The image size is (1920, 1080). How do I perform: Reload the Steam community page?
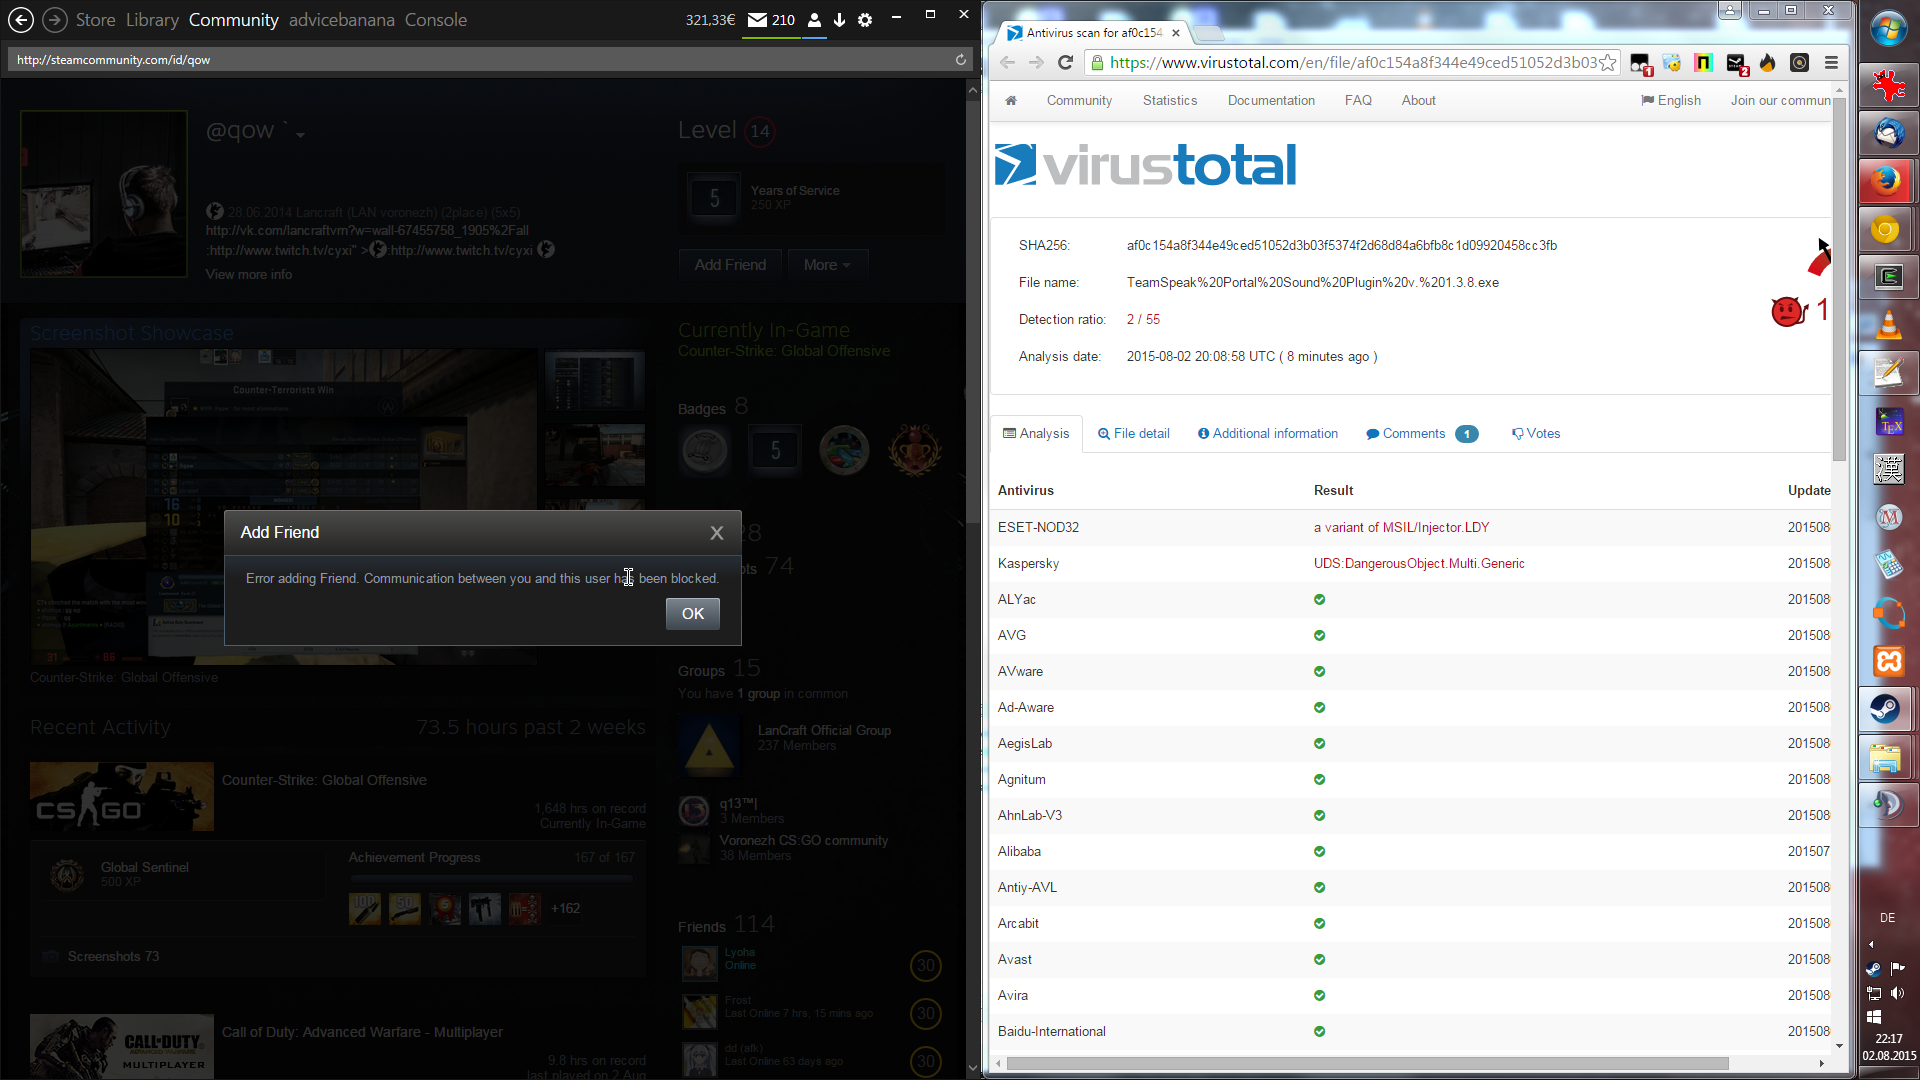(x=961, y=60)
